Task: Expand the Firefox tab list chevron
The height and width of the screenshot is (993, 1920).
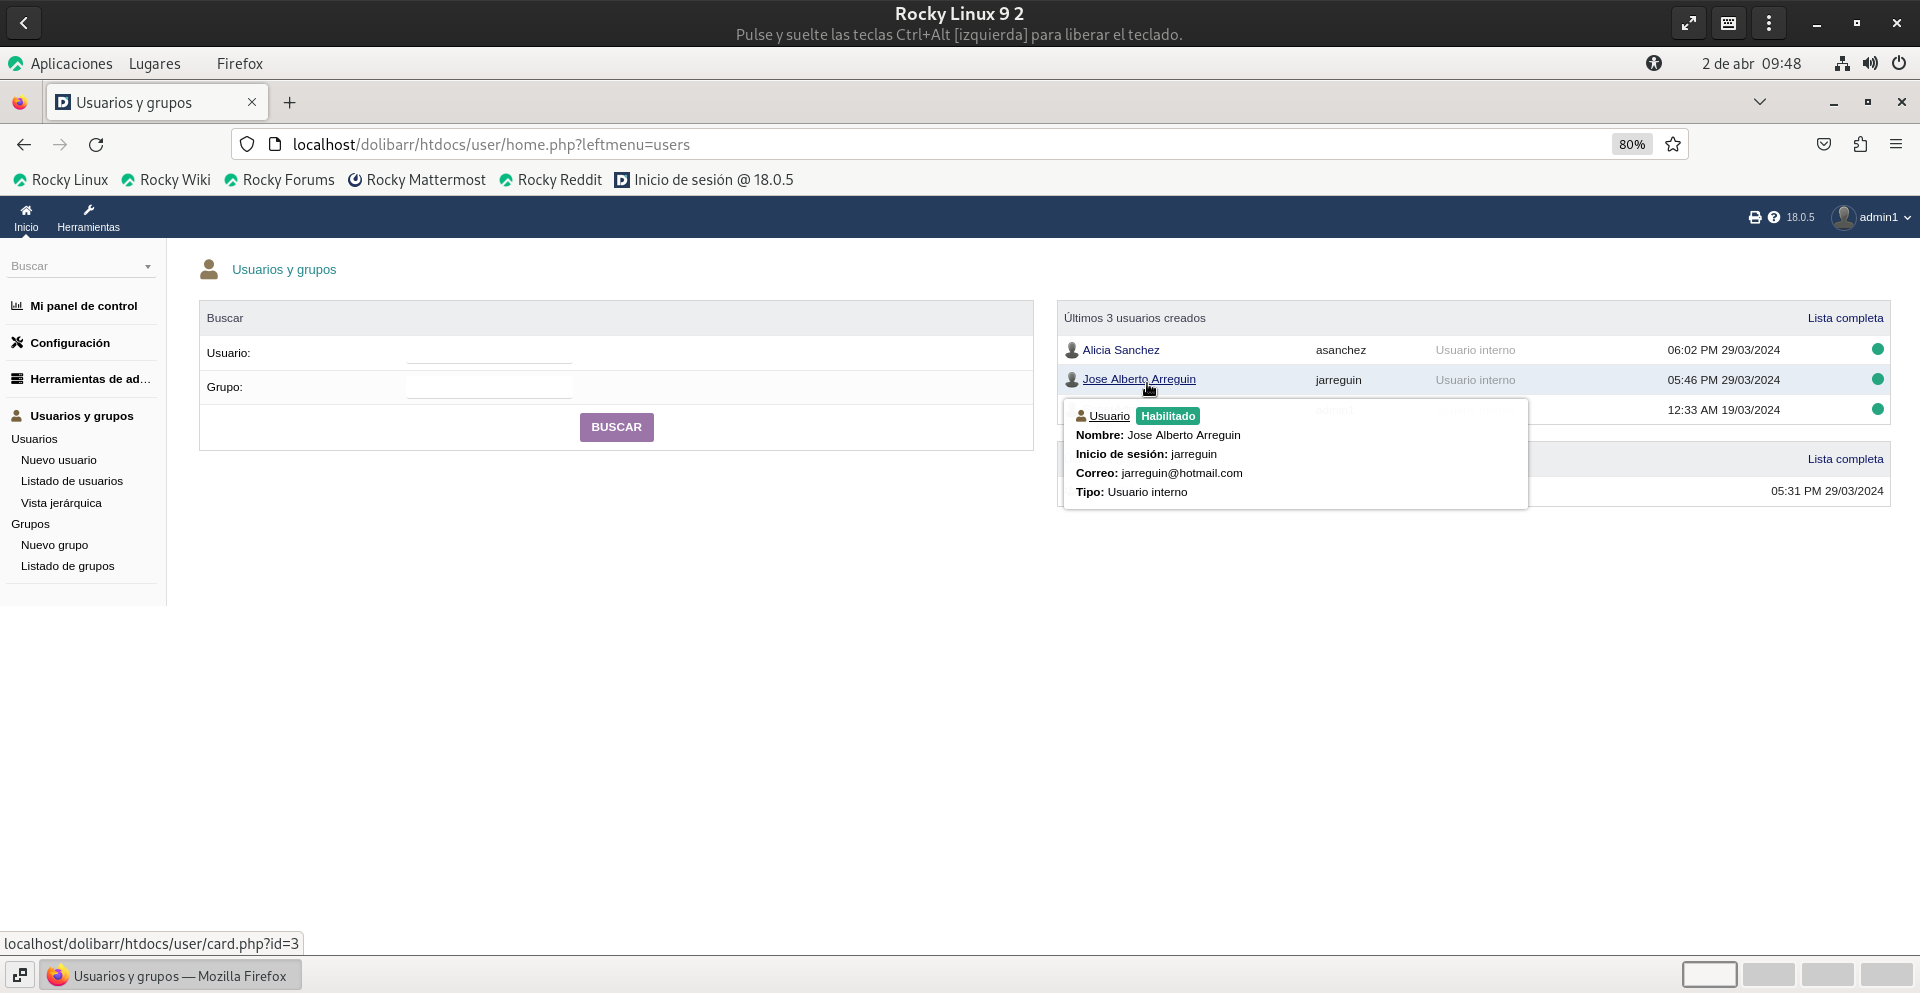Action: point(1760,102)
